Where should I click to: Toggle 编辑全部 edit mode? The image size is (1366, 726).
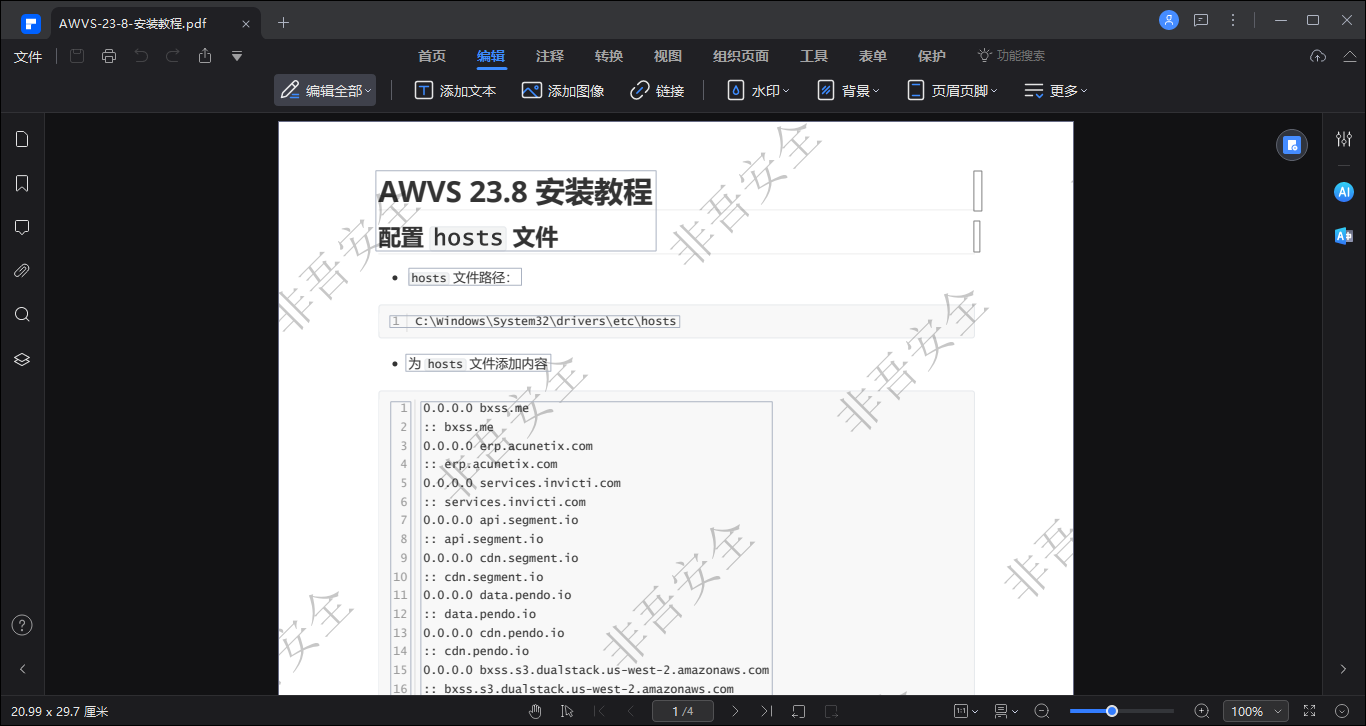click(x=325, y=91)
